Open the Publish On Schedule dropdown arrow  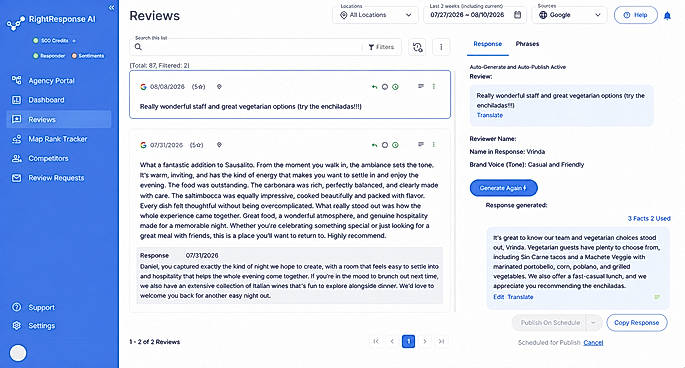(594, 323)
